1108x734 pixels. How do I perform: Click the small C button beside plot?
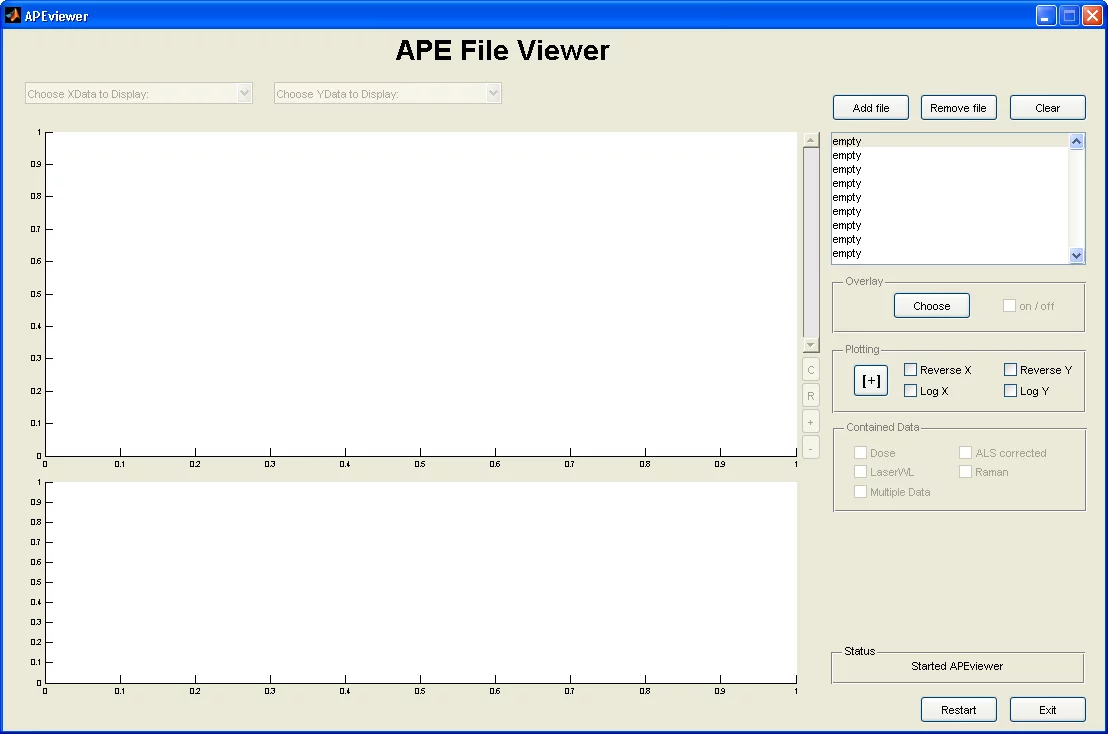(811, 370)
